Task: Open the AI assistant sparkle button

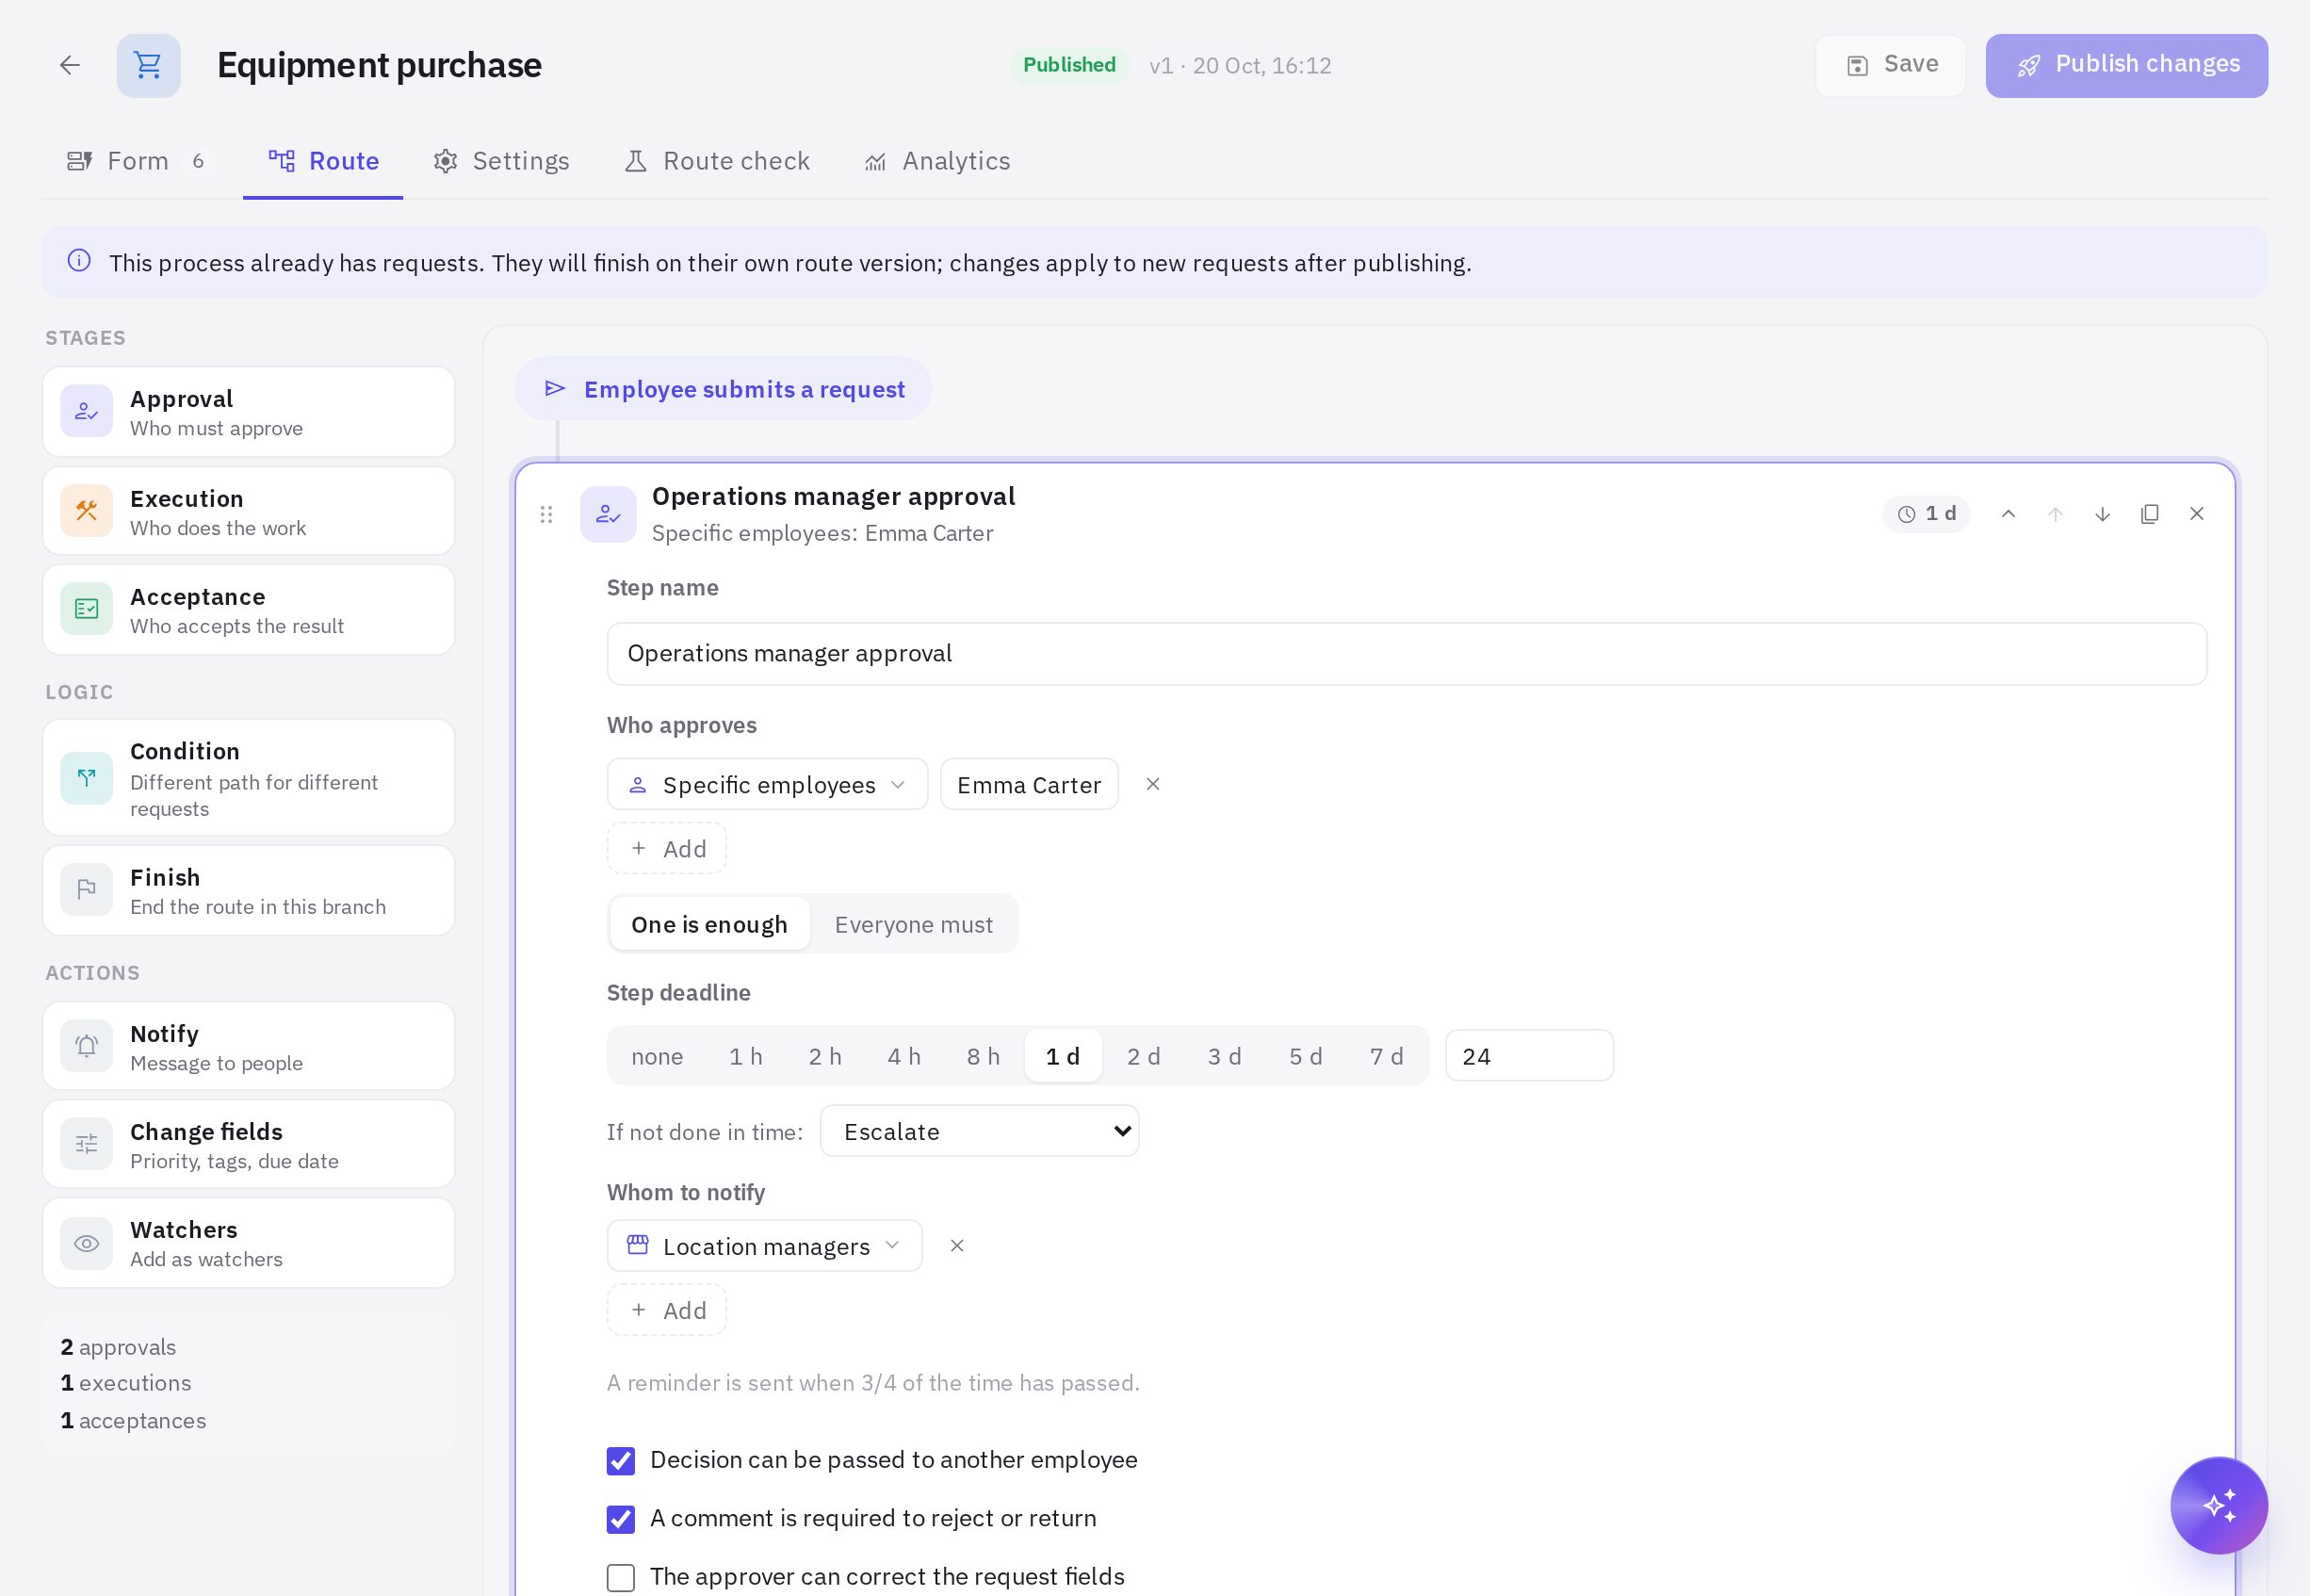Action: (2218, 1505)
